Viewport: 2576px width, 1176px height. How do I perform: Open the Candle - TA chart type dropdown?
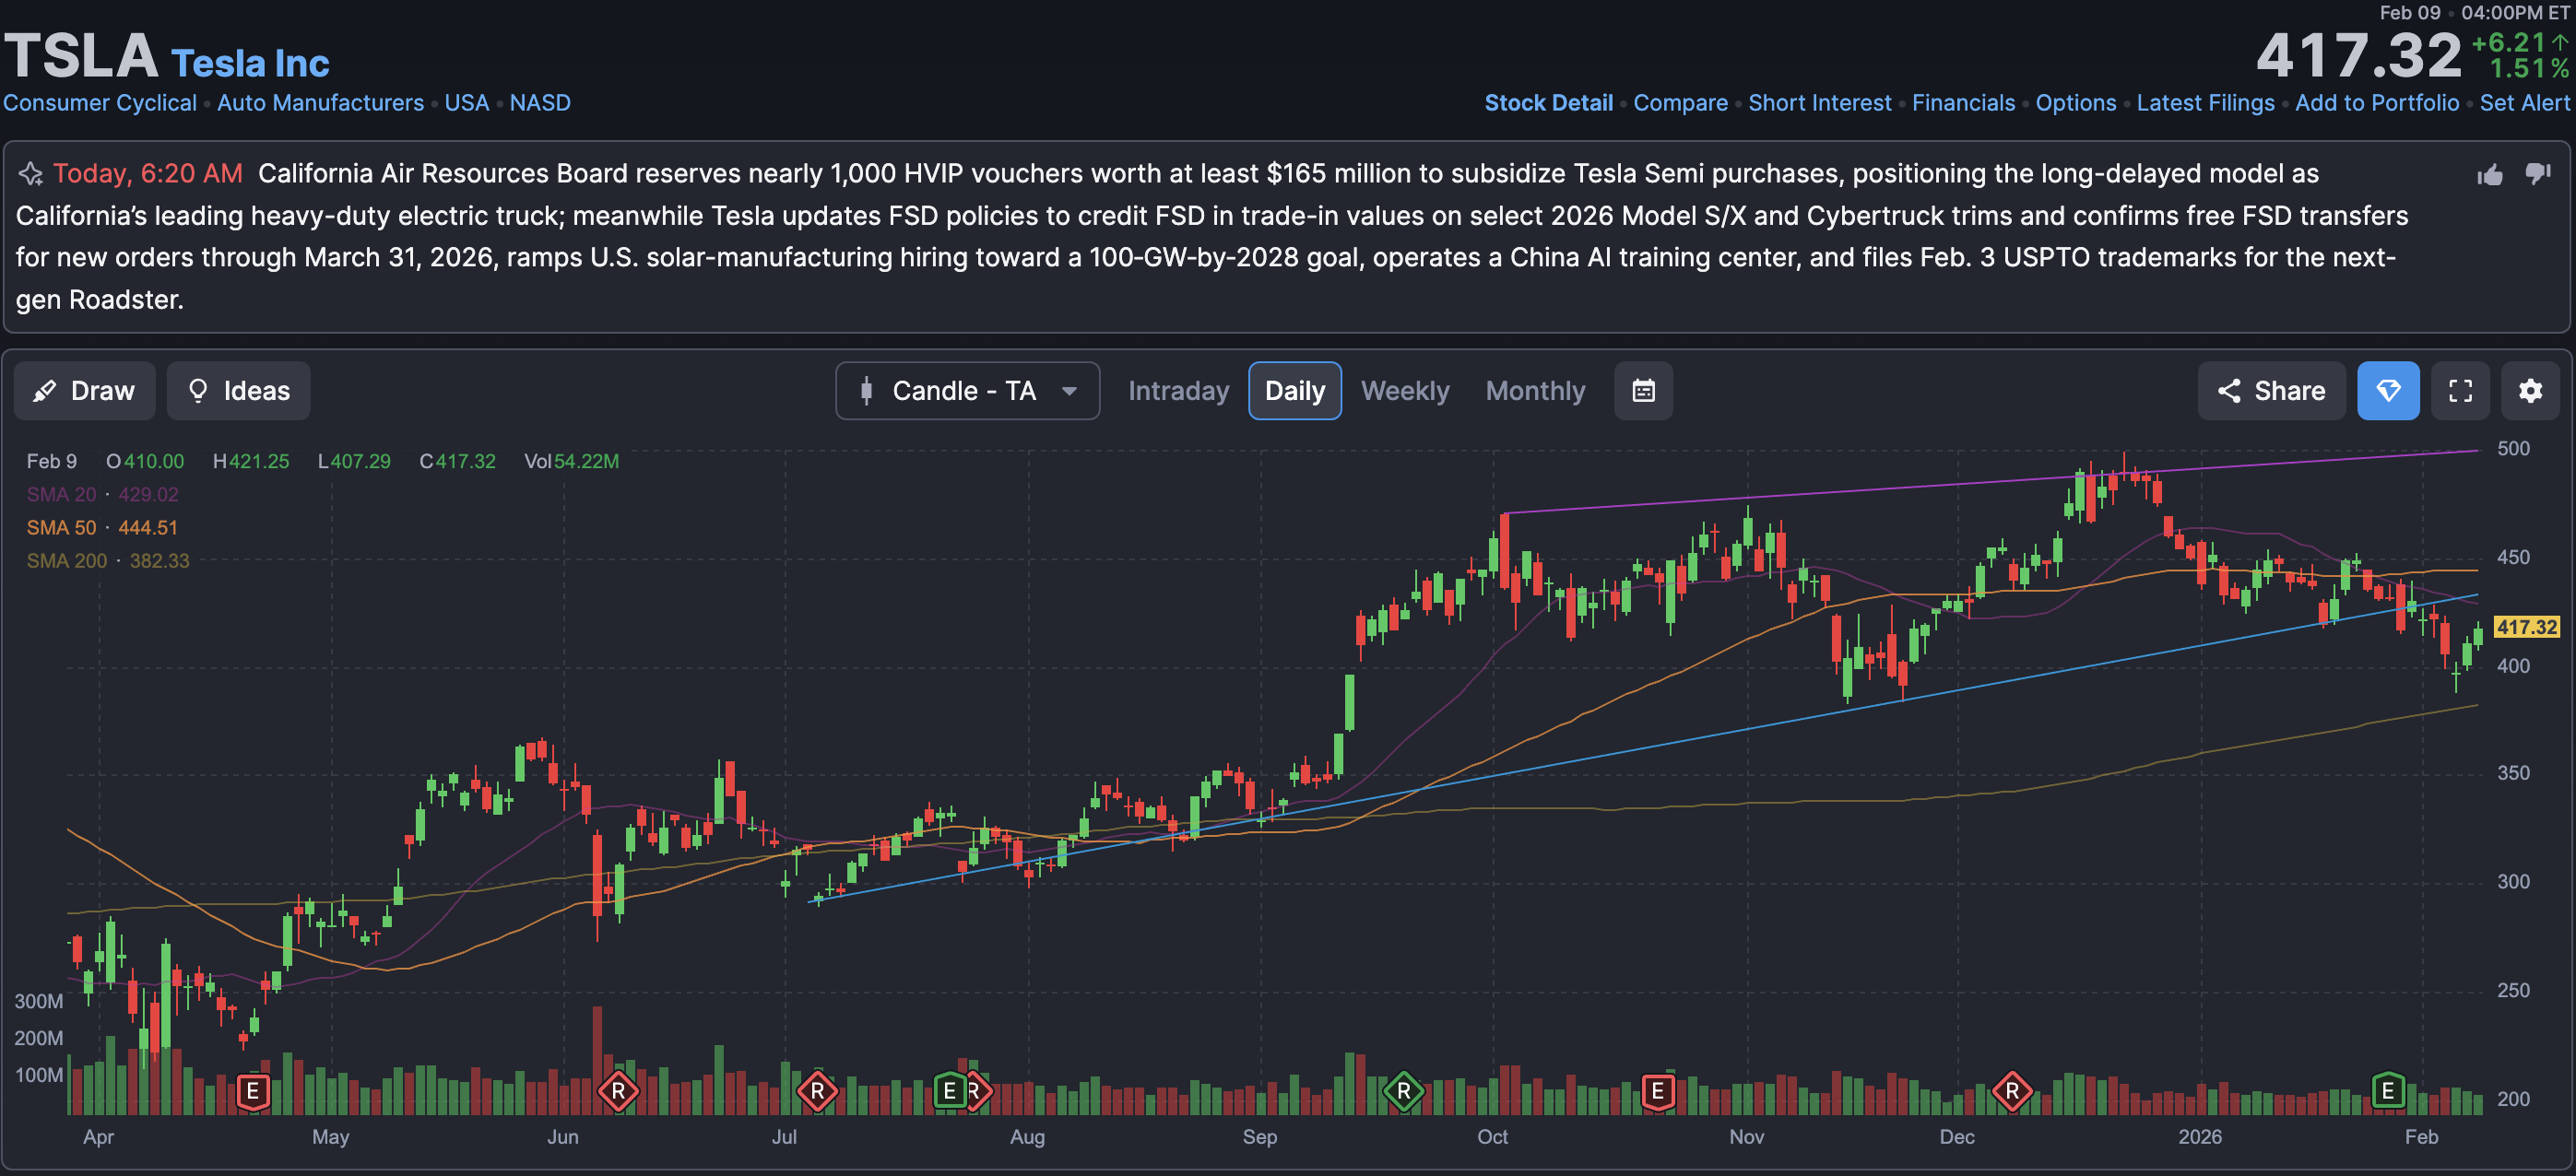coord(967,391)
